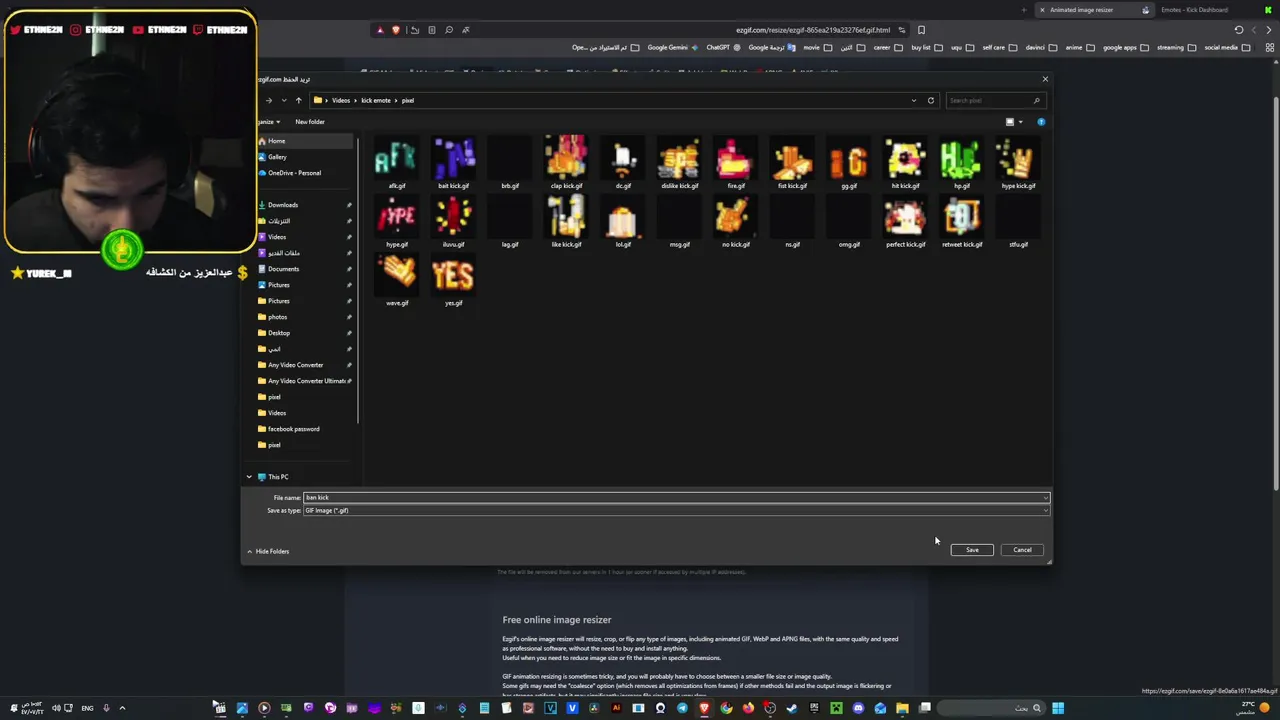Go up one folder level
The width and height of the screenshot is (1280, 720).
(x=298, y=100)
